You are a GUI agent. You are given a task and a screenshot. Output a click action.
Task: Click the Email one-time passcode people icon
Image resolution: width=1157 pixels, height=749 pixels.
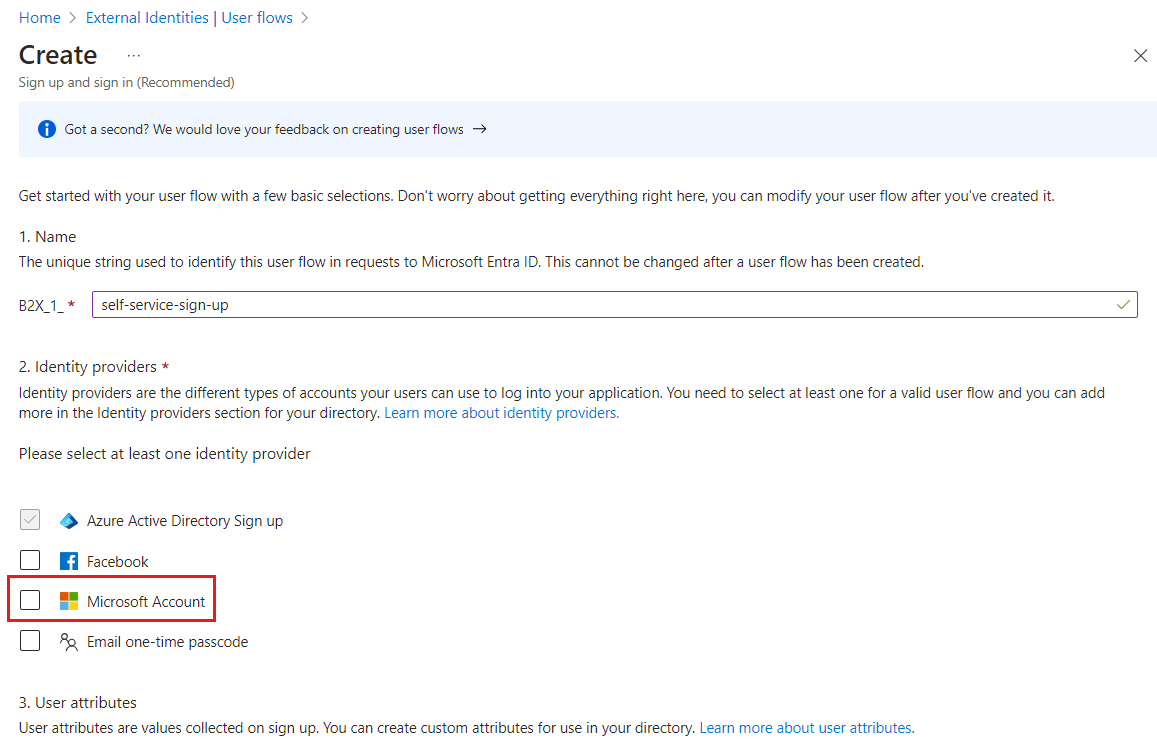tap(68, 641)
